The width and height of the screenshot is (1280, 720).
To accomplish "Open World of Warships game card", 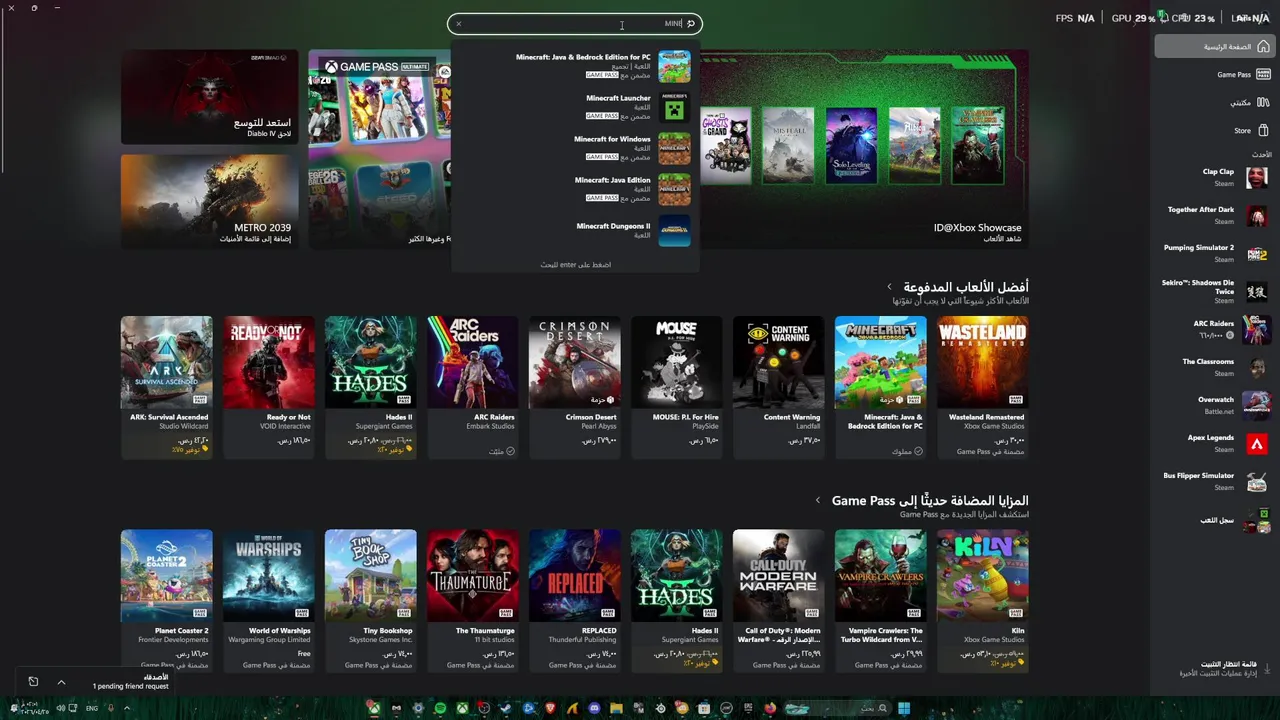I will pyautogui.click(x=268, y=600).
